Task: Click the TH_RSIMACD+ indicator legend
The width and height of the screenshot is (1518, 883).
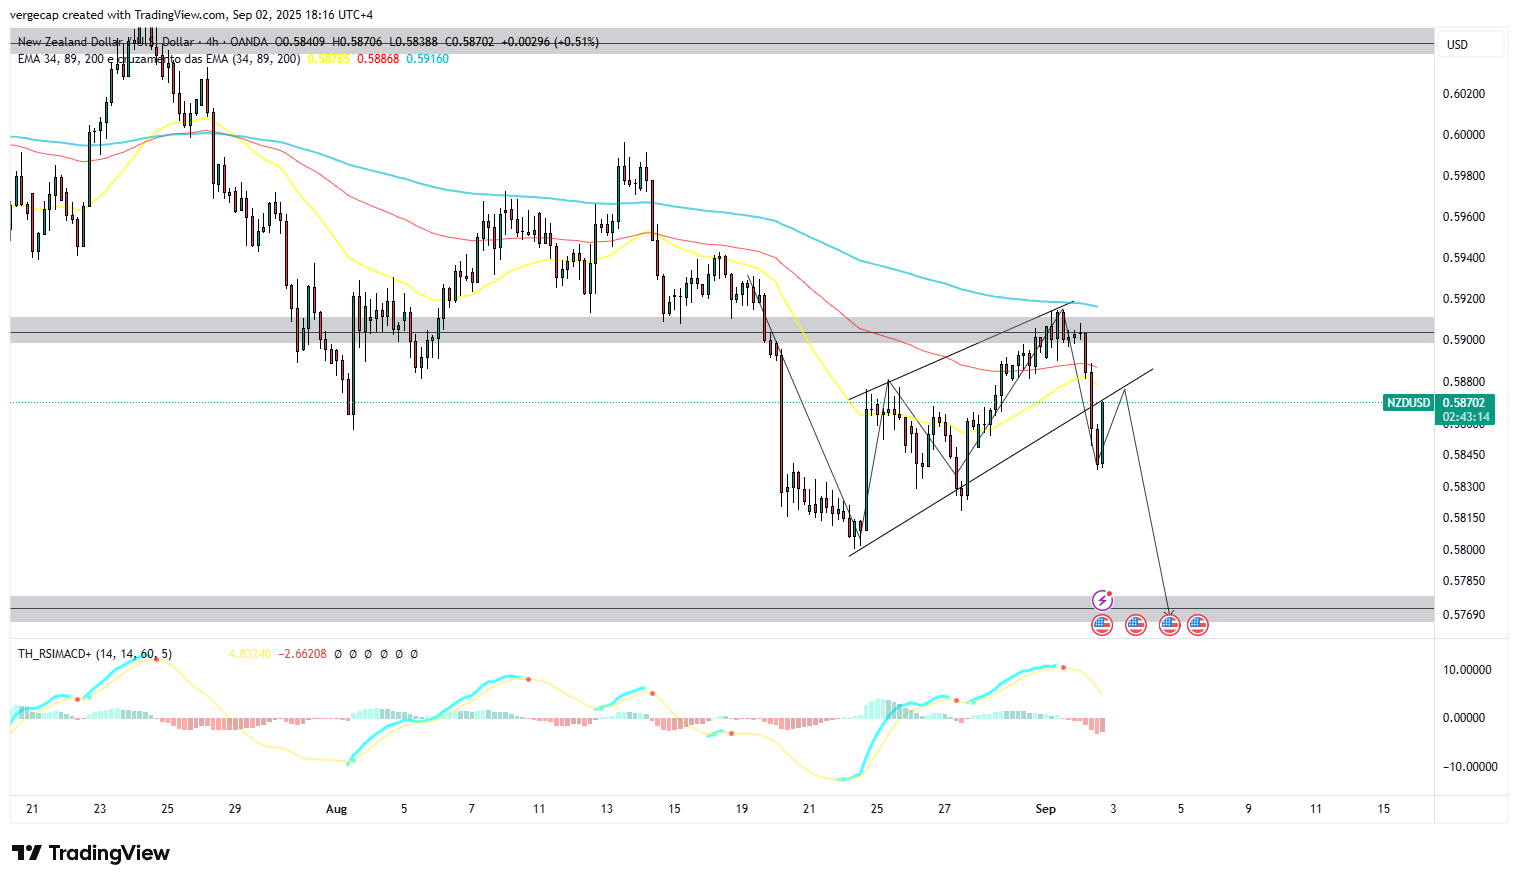Action: pos(95,654)
